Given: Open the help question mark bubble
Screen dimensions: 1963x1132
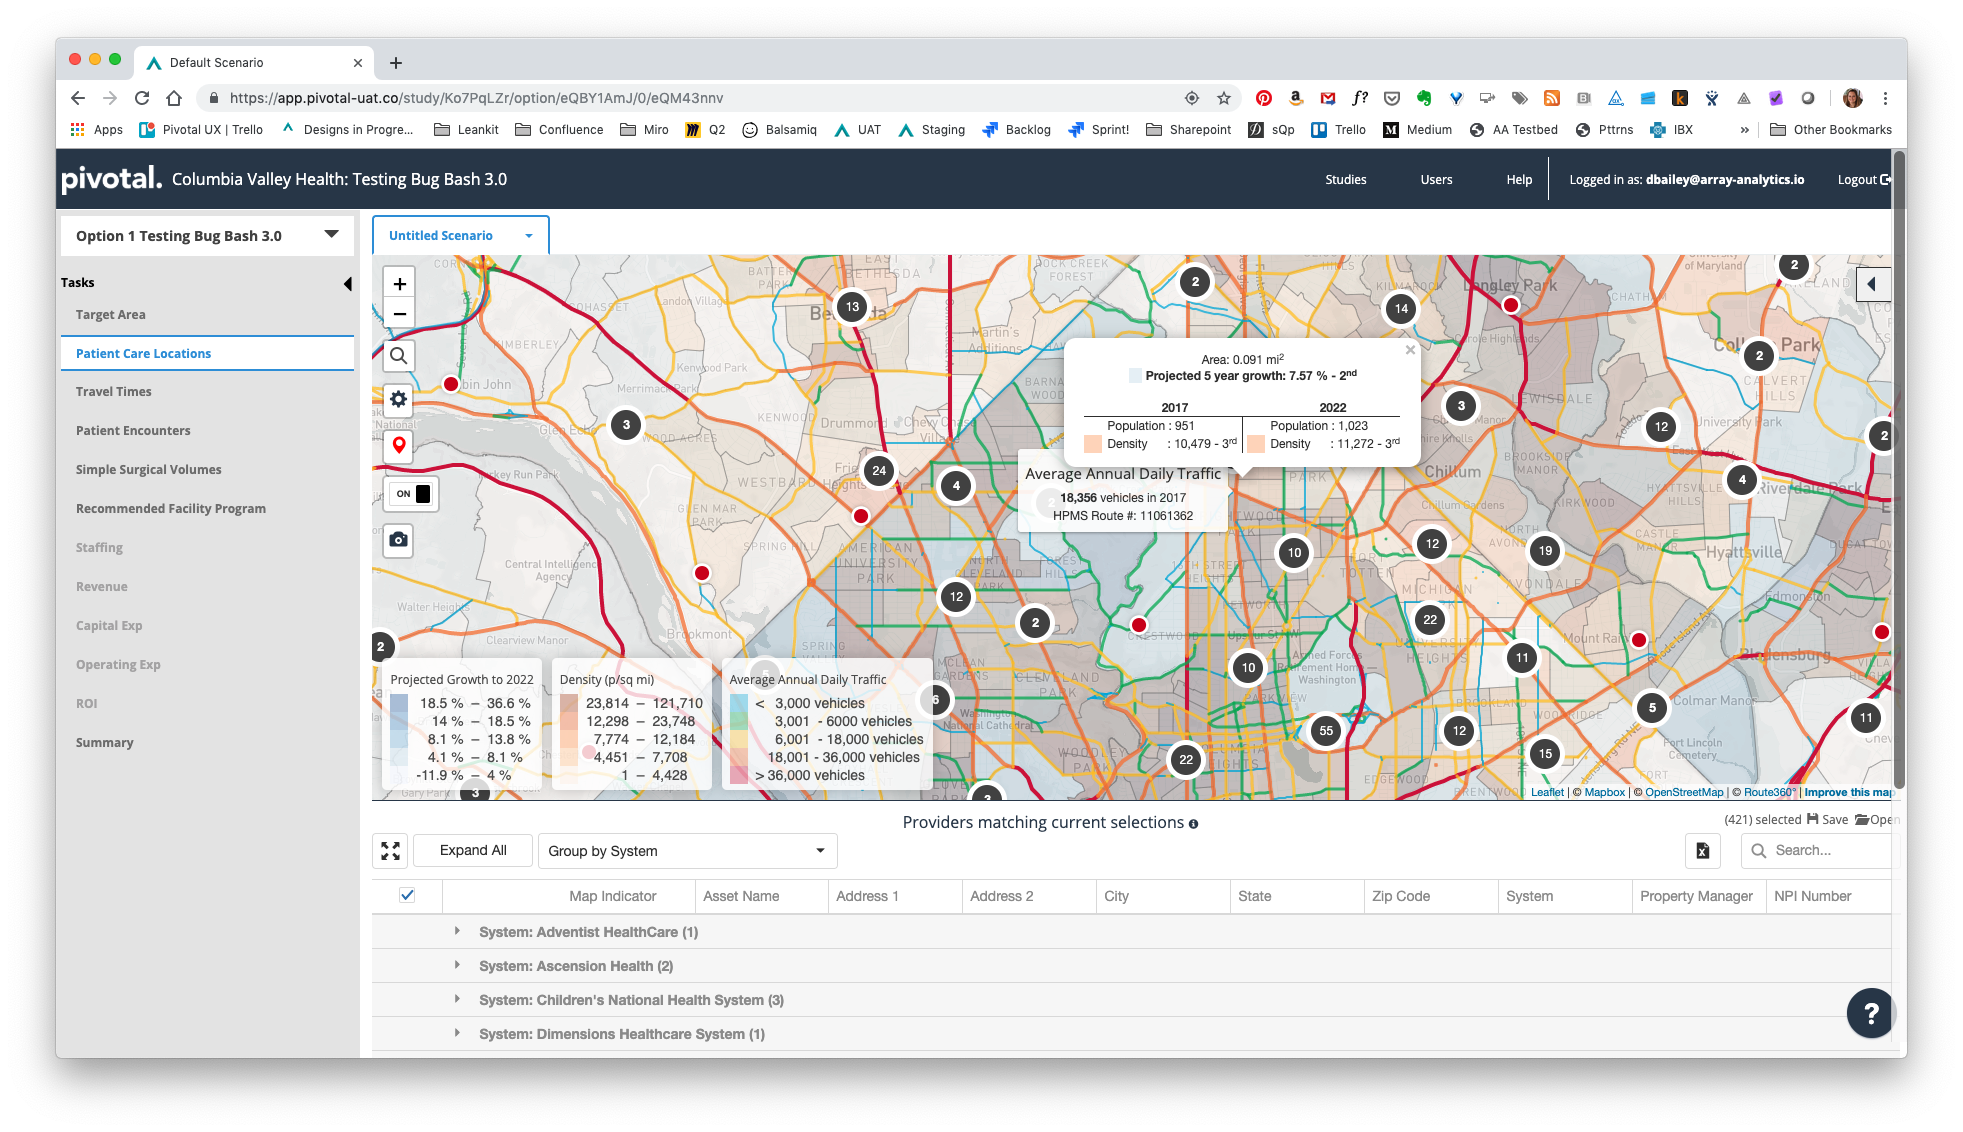Looking at the screenshot, I should pyautogui.click(x=1870, y=1013).
